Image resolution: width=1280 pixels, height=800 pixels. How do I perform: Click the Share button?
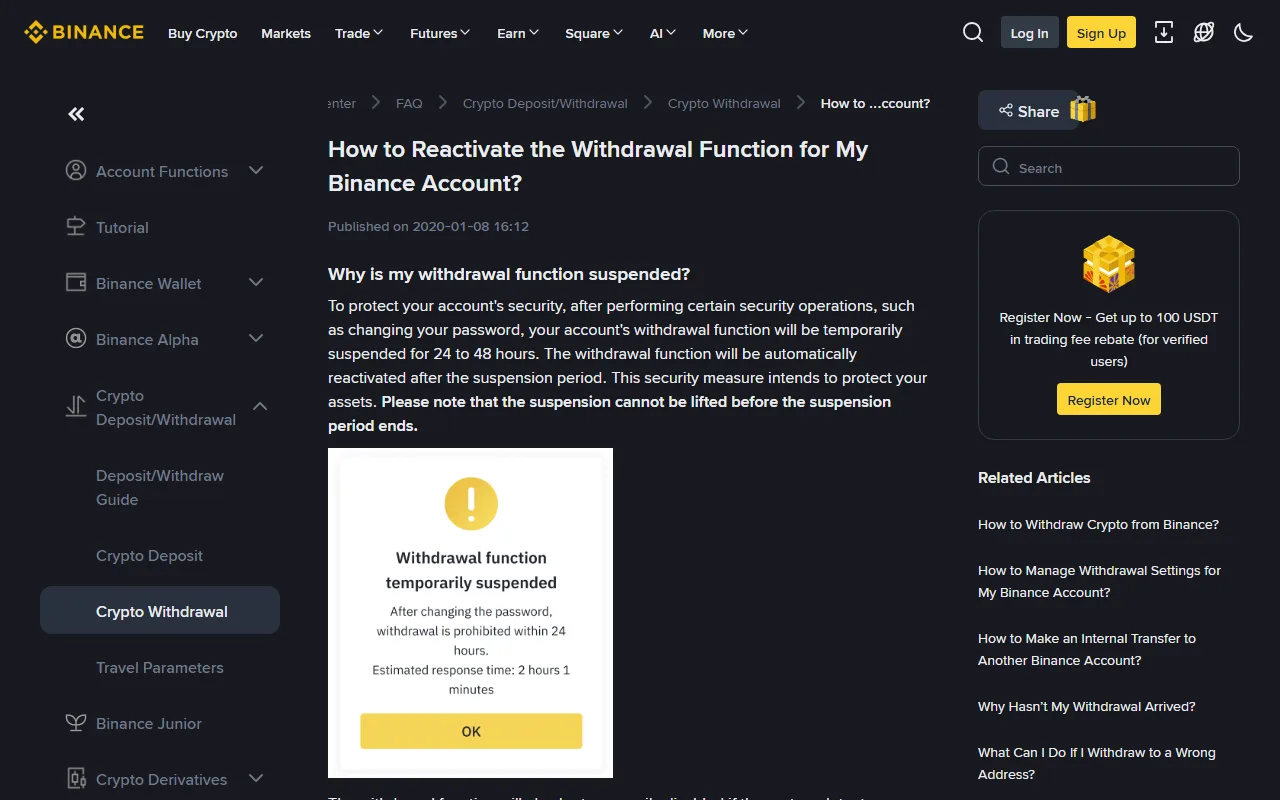(1027, 111)
